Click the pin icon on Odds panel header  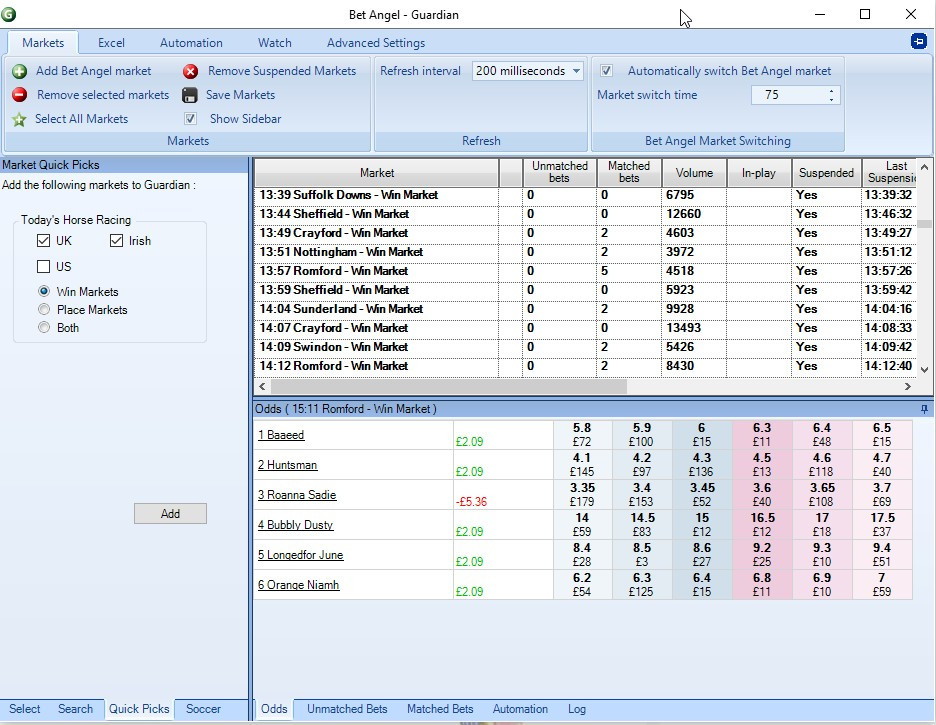coord(924,409)
